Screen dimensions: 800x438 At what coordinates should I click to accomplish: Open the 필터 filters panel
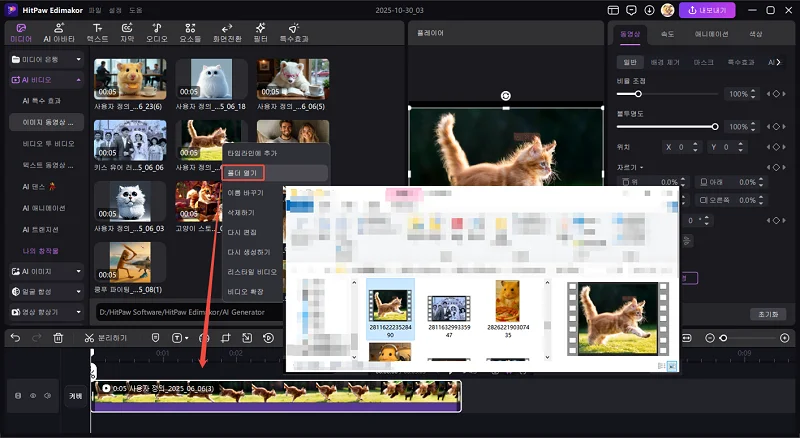click(260, 32)
